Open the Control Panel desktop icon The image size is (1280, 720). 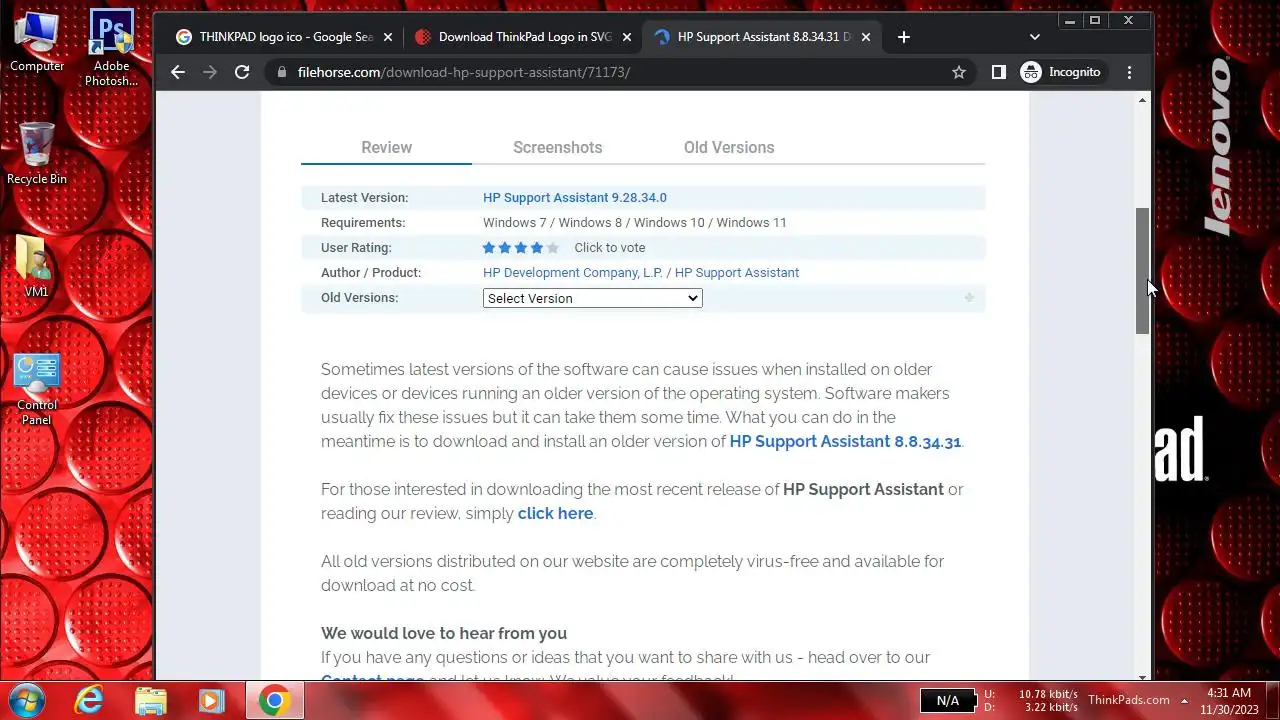37,389
